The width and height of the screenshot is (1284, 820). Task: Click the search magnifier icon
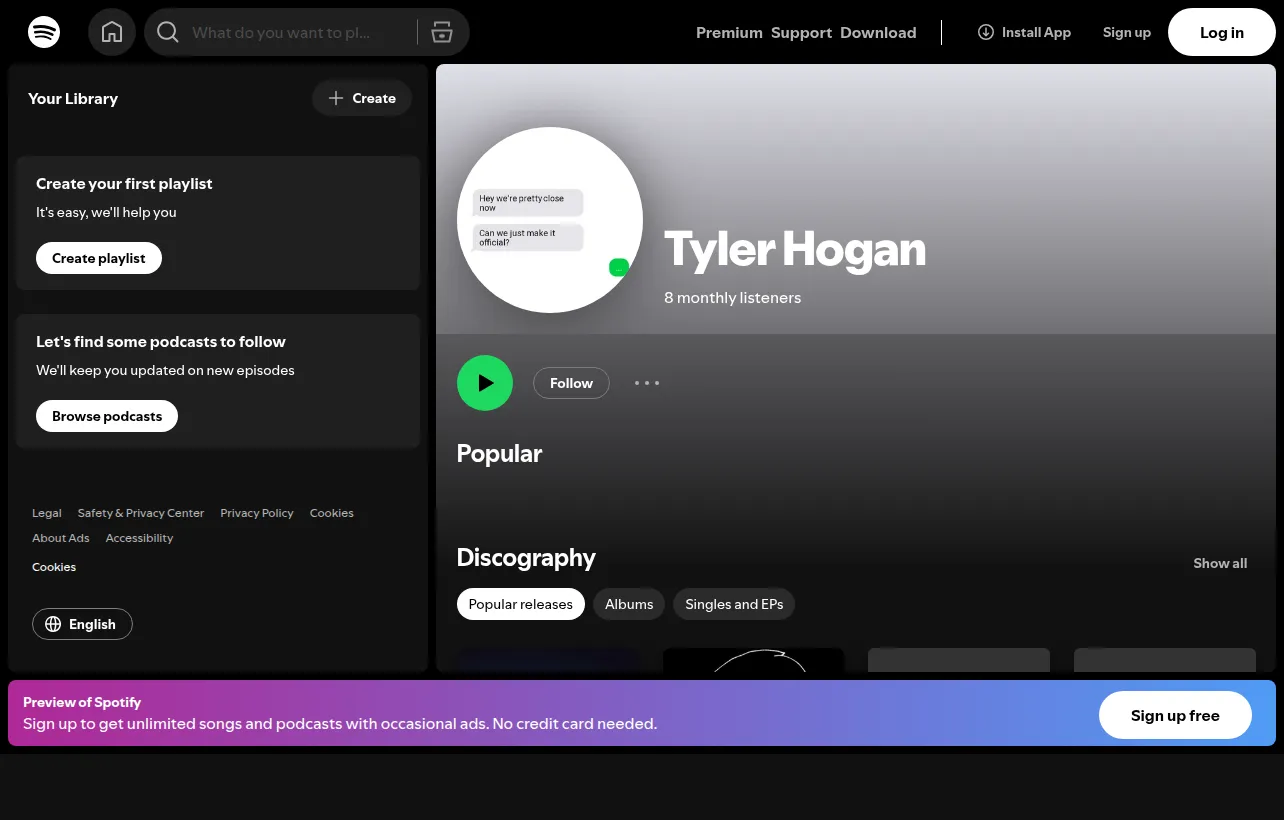(x=168, y=32)
